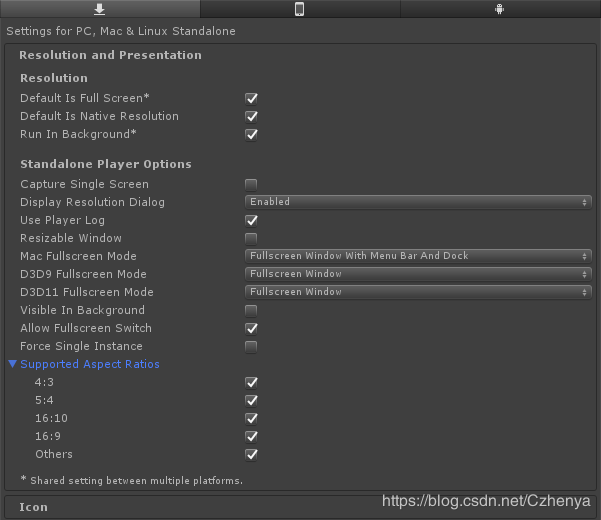
Task: Open the D3D11 Fullscreen Mode dropdown
Action: (x=419, y=292)
